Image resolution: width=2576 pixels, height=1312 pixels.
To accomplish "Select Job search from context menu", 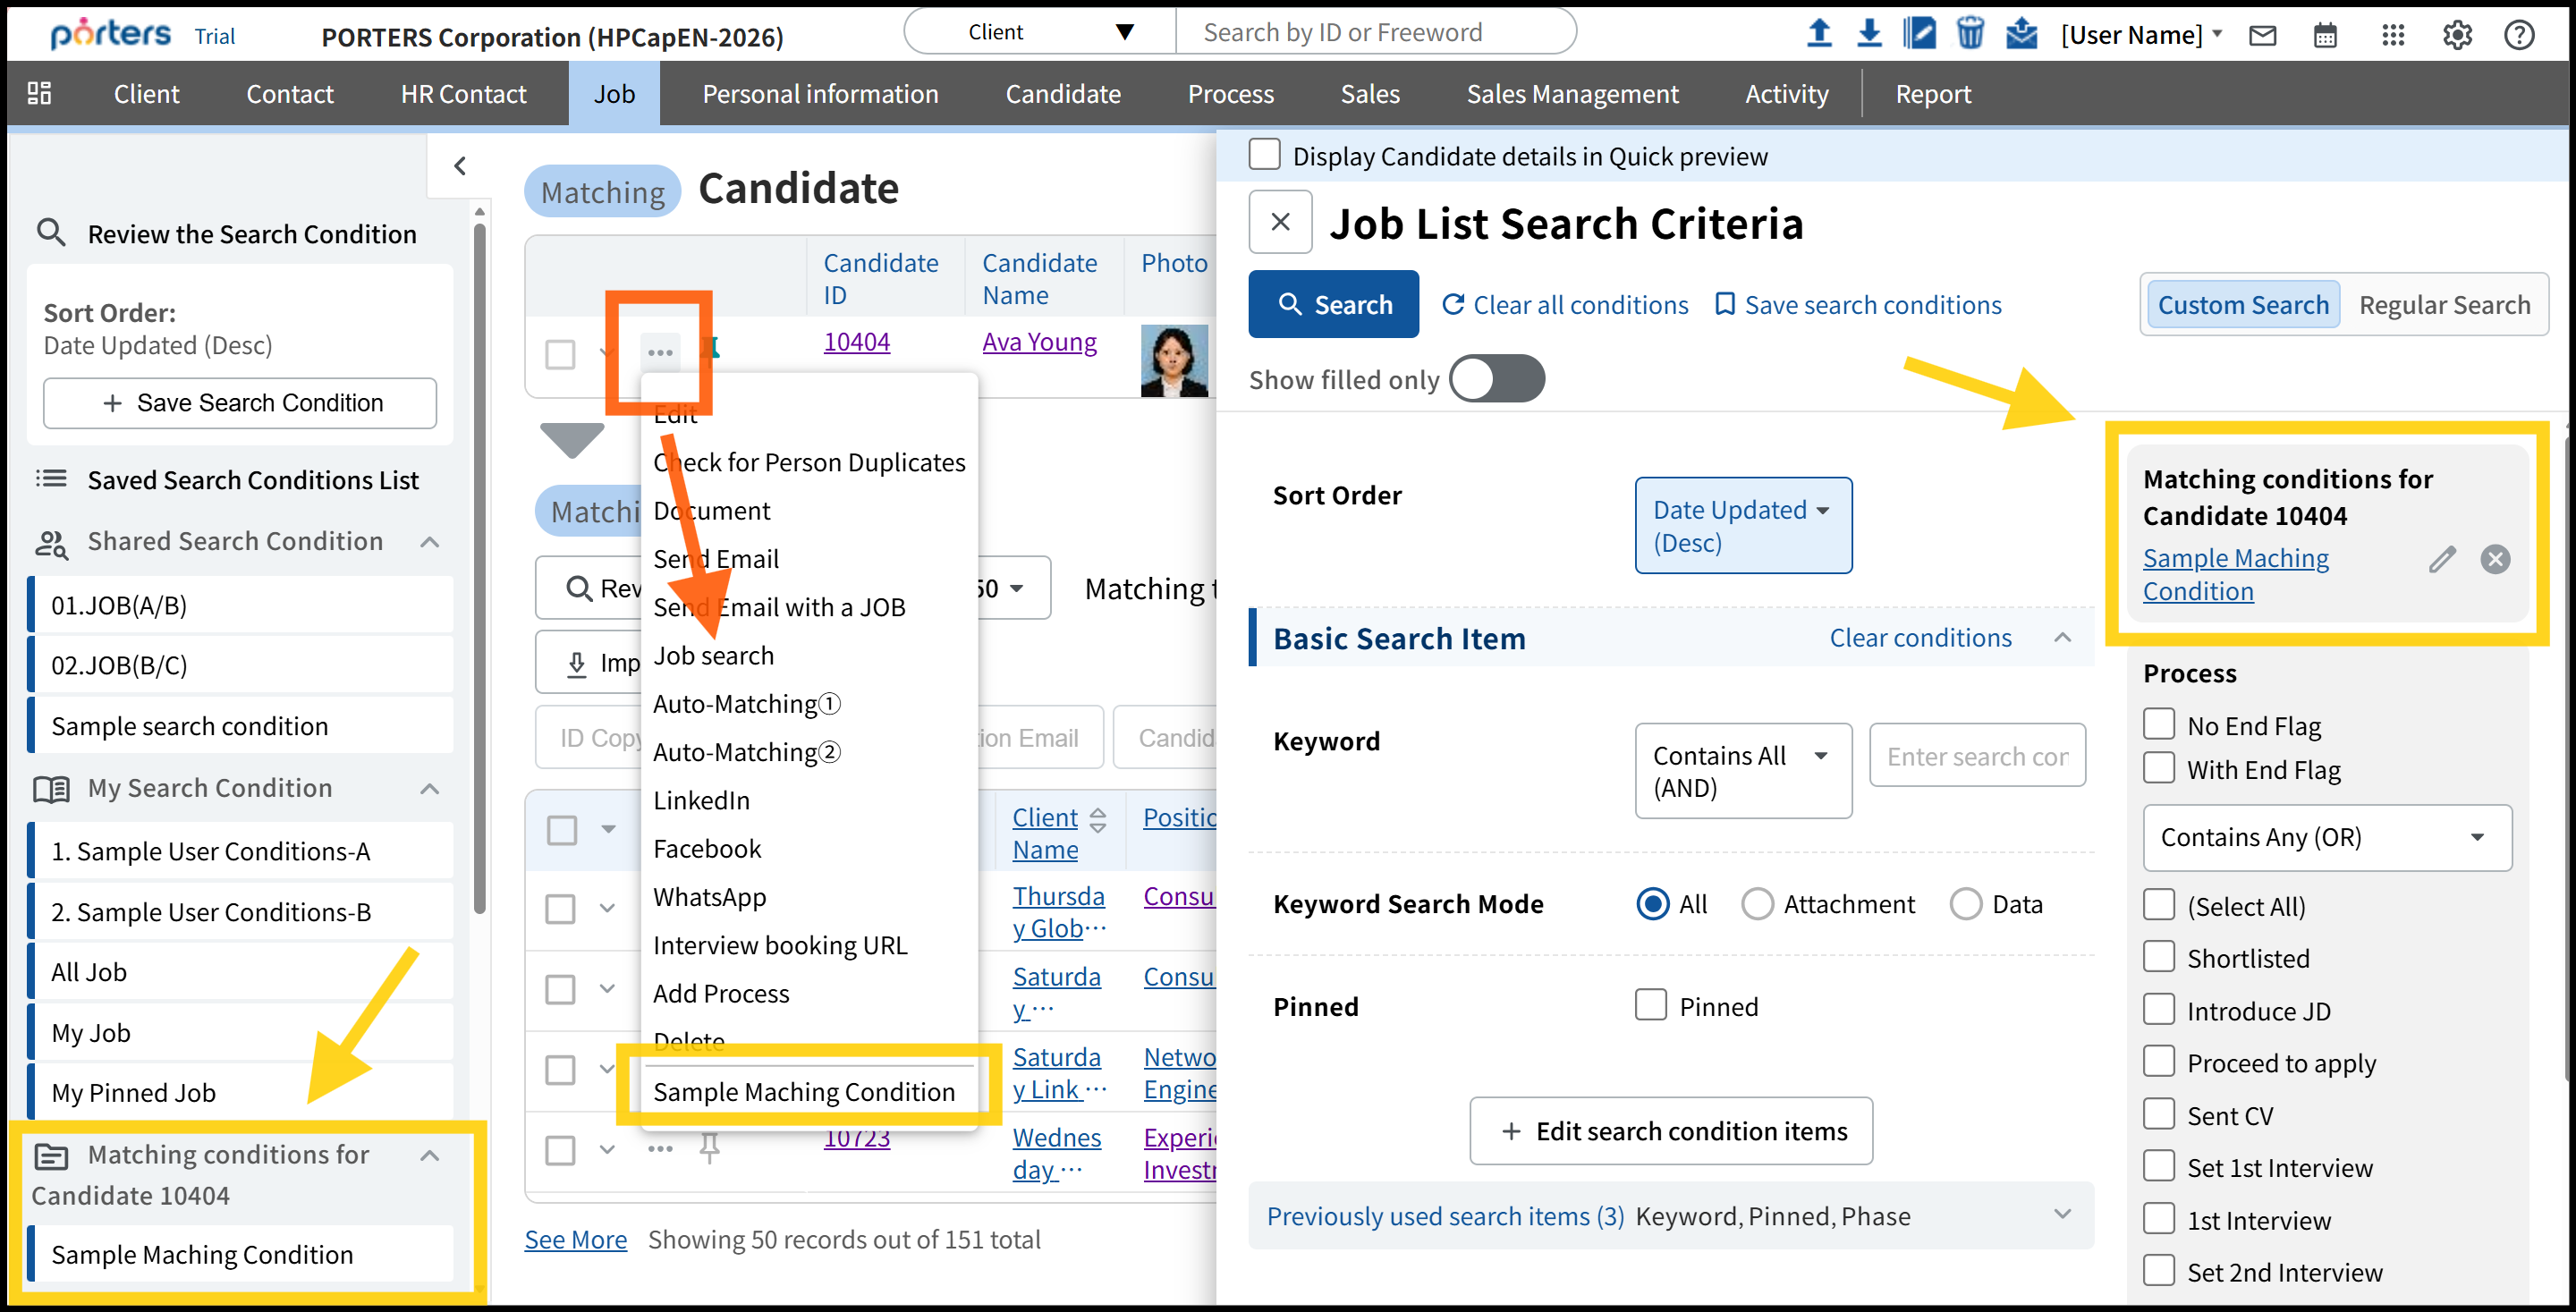I will pos(713,655).
